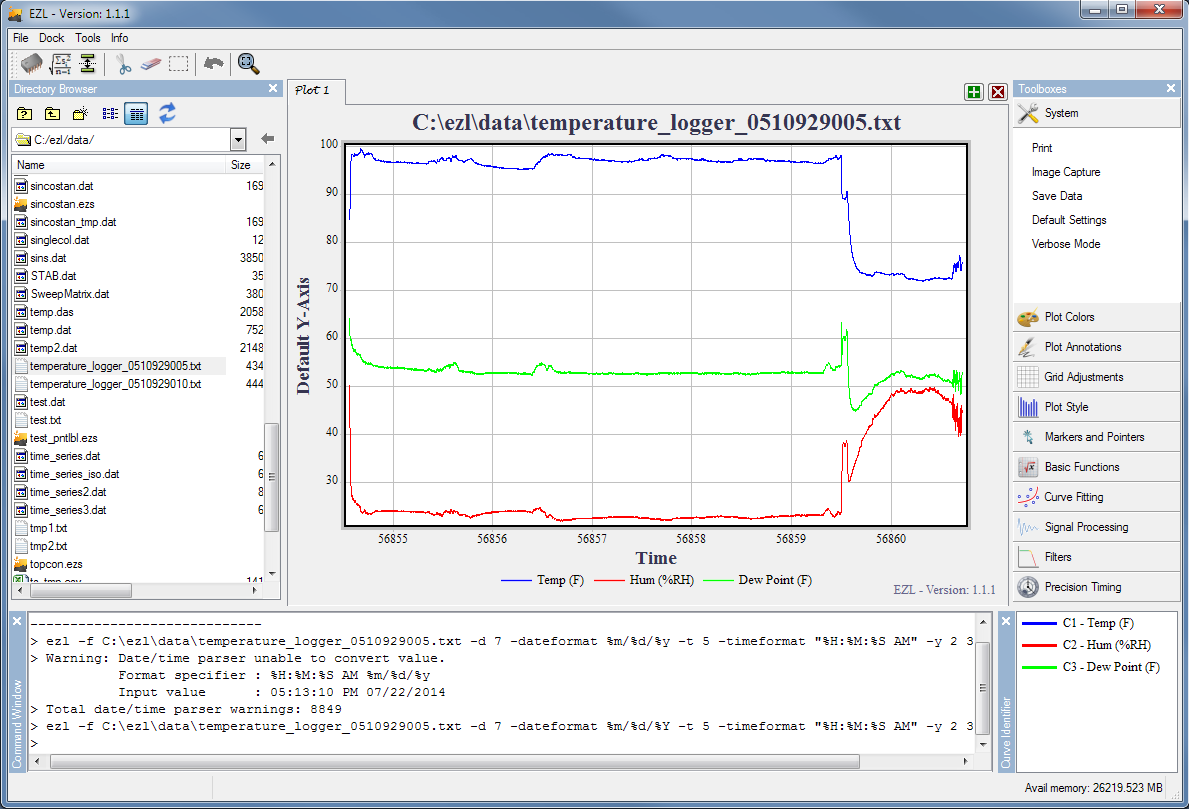Open the Info menu
The width and height of the screenshot is (1189, 809).
pyautogui.click(x=119, y=38)
